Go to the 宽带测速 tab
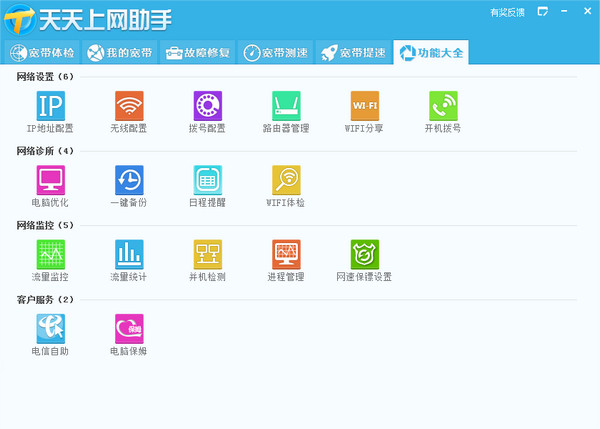 point(275,52)
